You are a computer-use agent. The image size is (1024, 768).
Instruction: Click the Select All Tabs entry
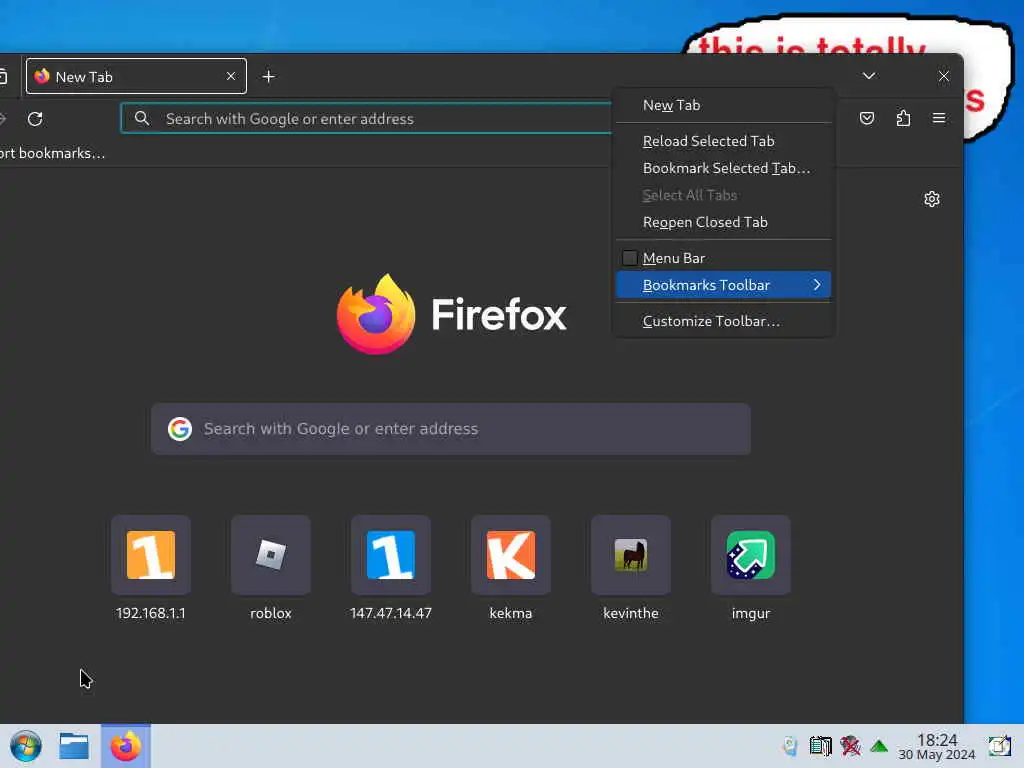(723, 195)
